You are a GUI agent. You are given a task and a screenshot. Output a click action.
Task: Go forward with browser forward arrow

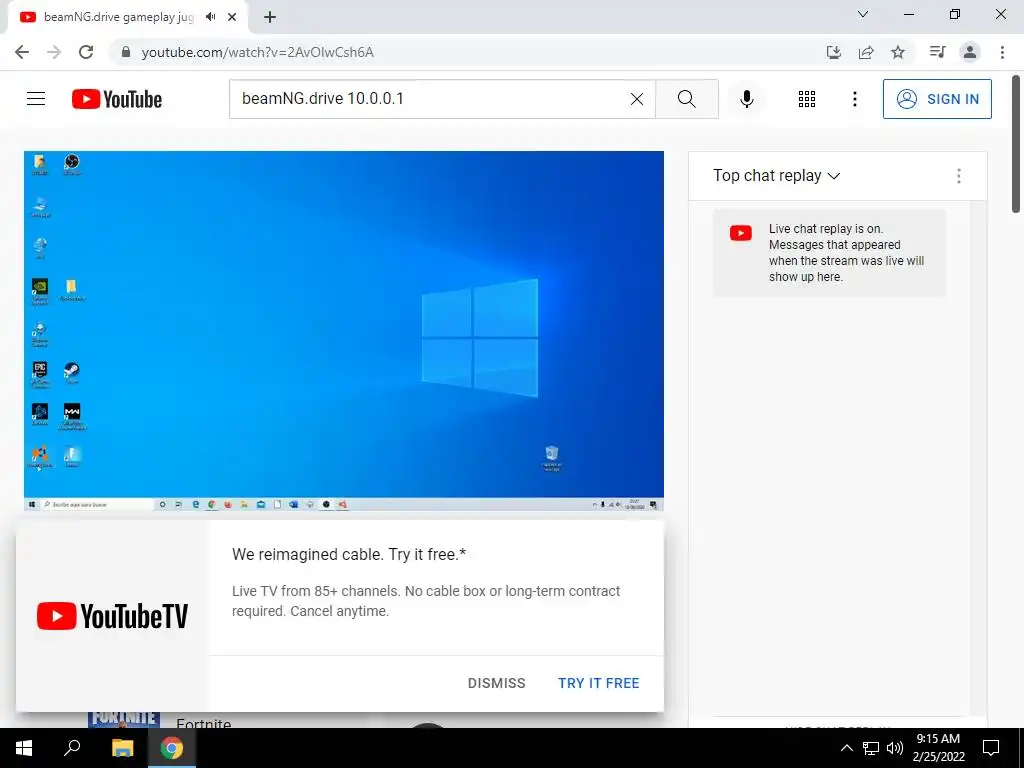pos(54,52)
